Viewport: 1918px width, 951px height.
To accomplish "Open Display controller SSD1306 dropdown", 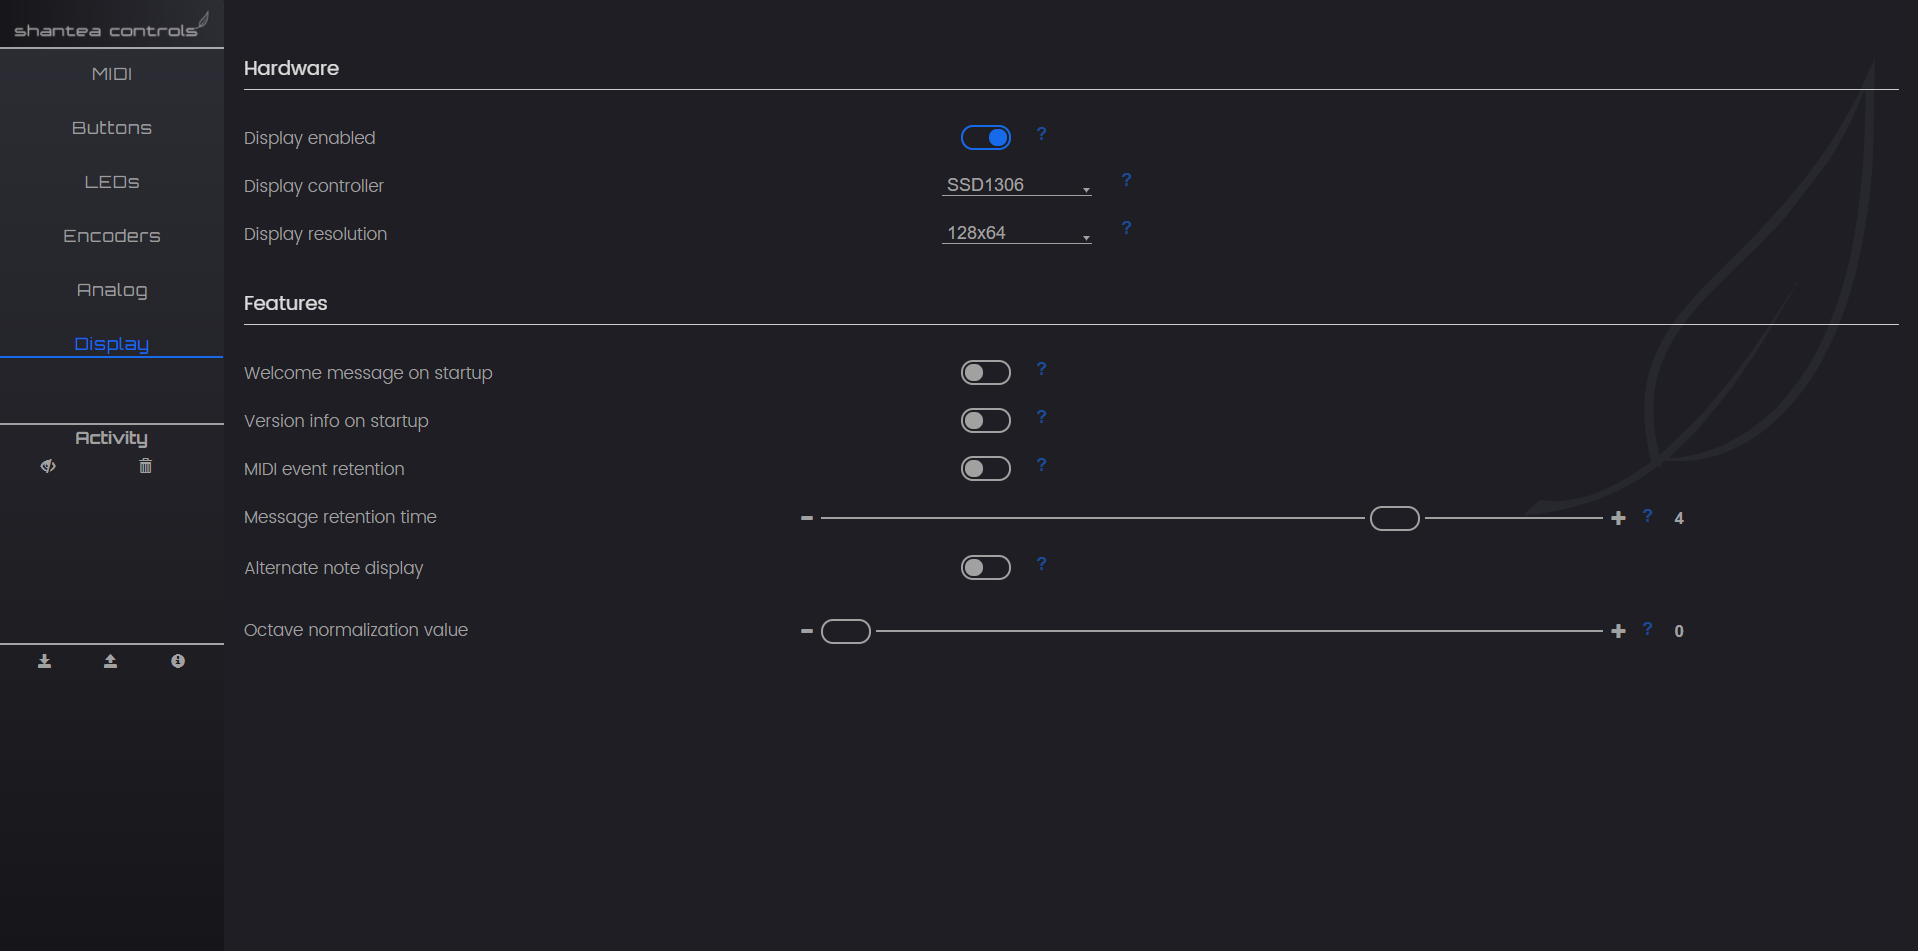I will 1016,185.
